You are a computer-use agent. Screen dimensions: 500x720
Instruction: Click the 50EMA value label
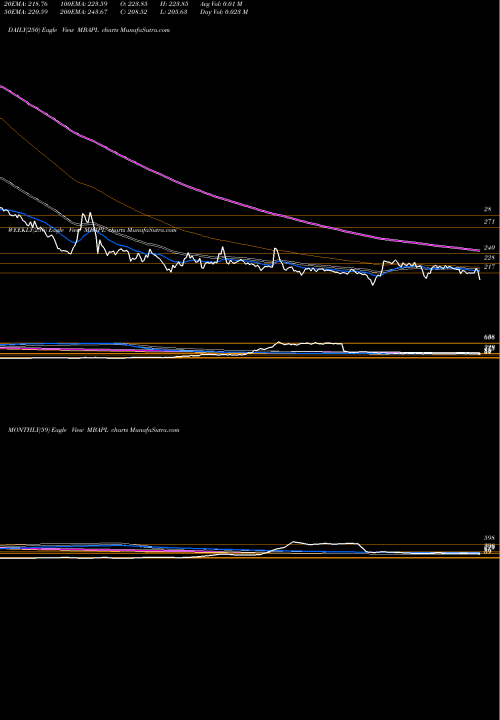point(27,12)
